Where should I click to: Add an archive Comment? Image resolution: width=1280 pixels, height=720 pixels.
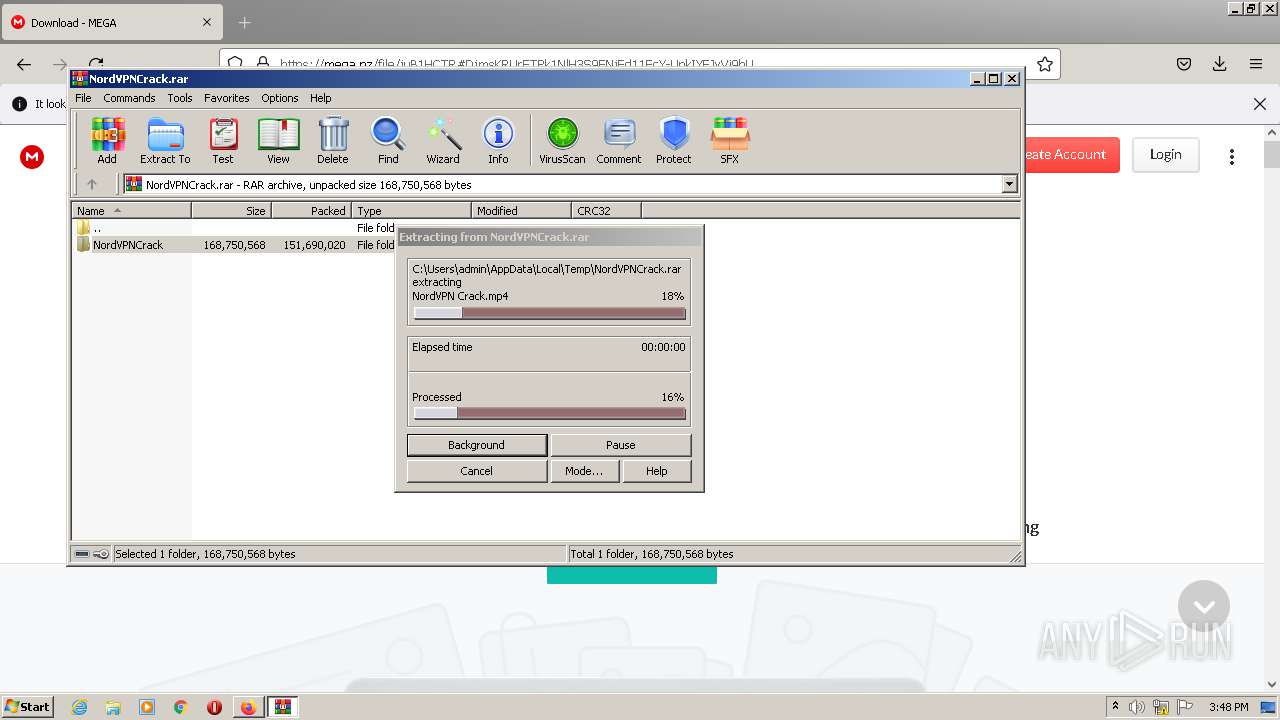[619, 141]
